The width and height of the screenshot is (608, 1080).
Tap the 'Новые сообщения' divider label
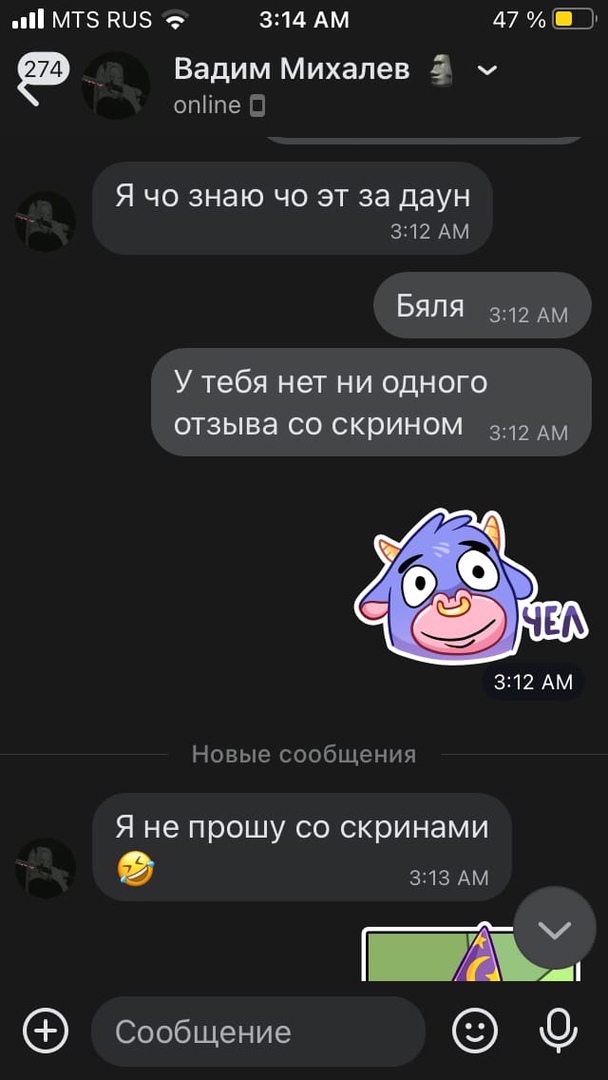(x=304, y=754)
